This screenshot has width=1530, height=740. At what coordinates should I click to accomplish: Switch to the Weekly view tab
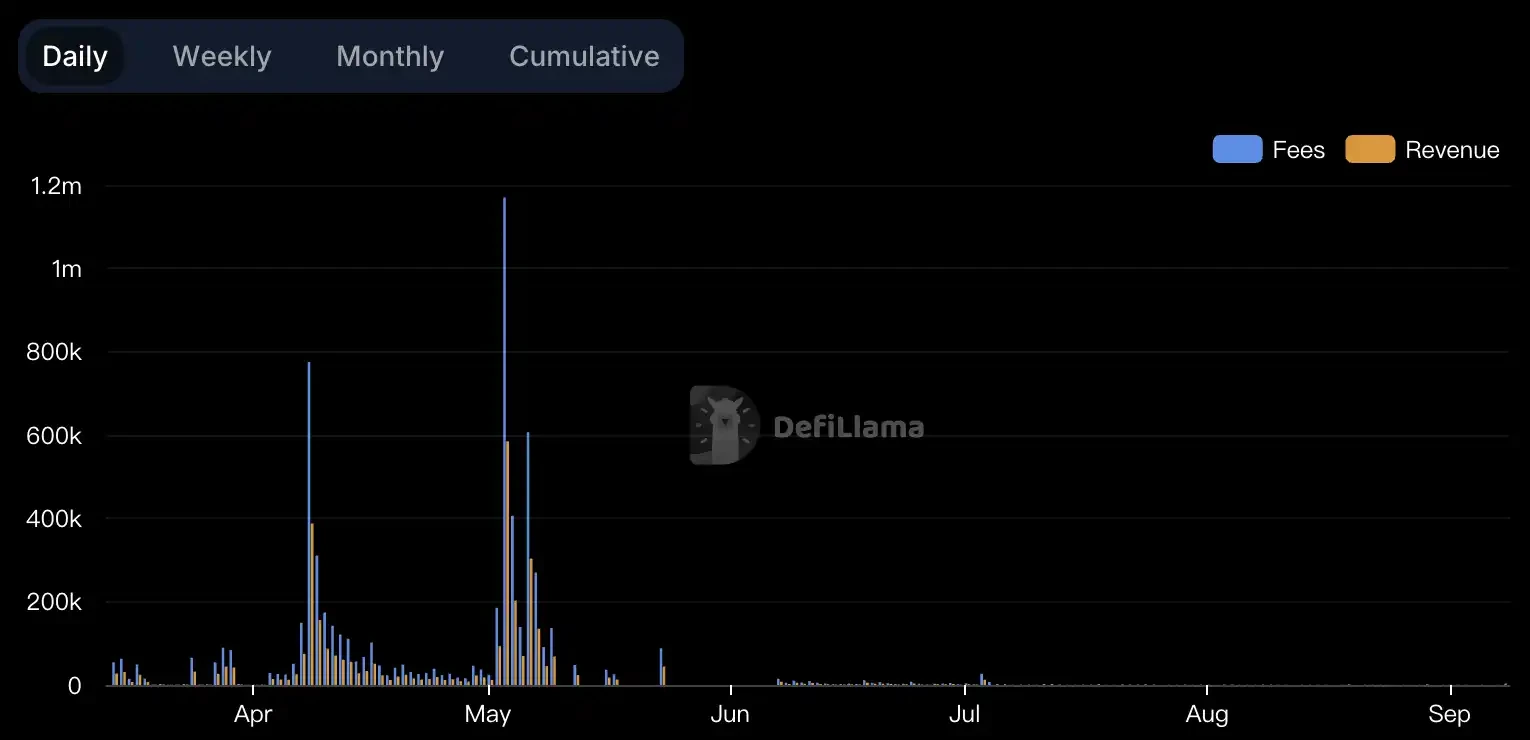(222, 56)
